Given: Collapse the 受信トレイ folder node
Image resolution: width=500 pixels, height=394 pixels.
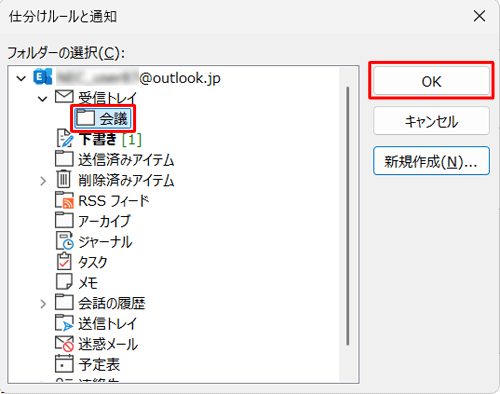Looking at the screenshot, I should pyautogui.click(x=43, y=99).
